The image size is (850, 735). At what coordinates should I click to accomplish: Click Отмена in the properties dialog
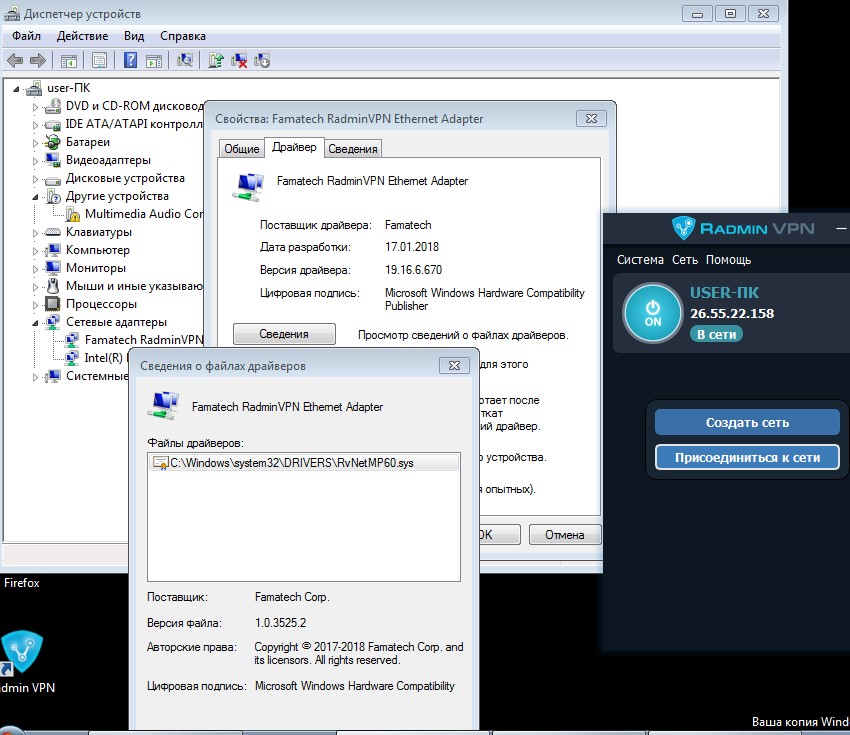coord(565,535)
